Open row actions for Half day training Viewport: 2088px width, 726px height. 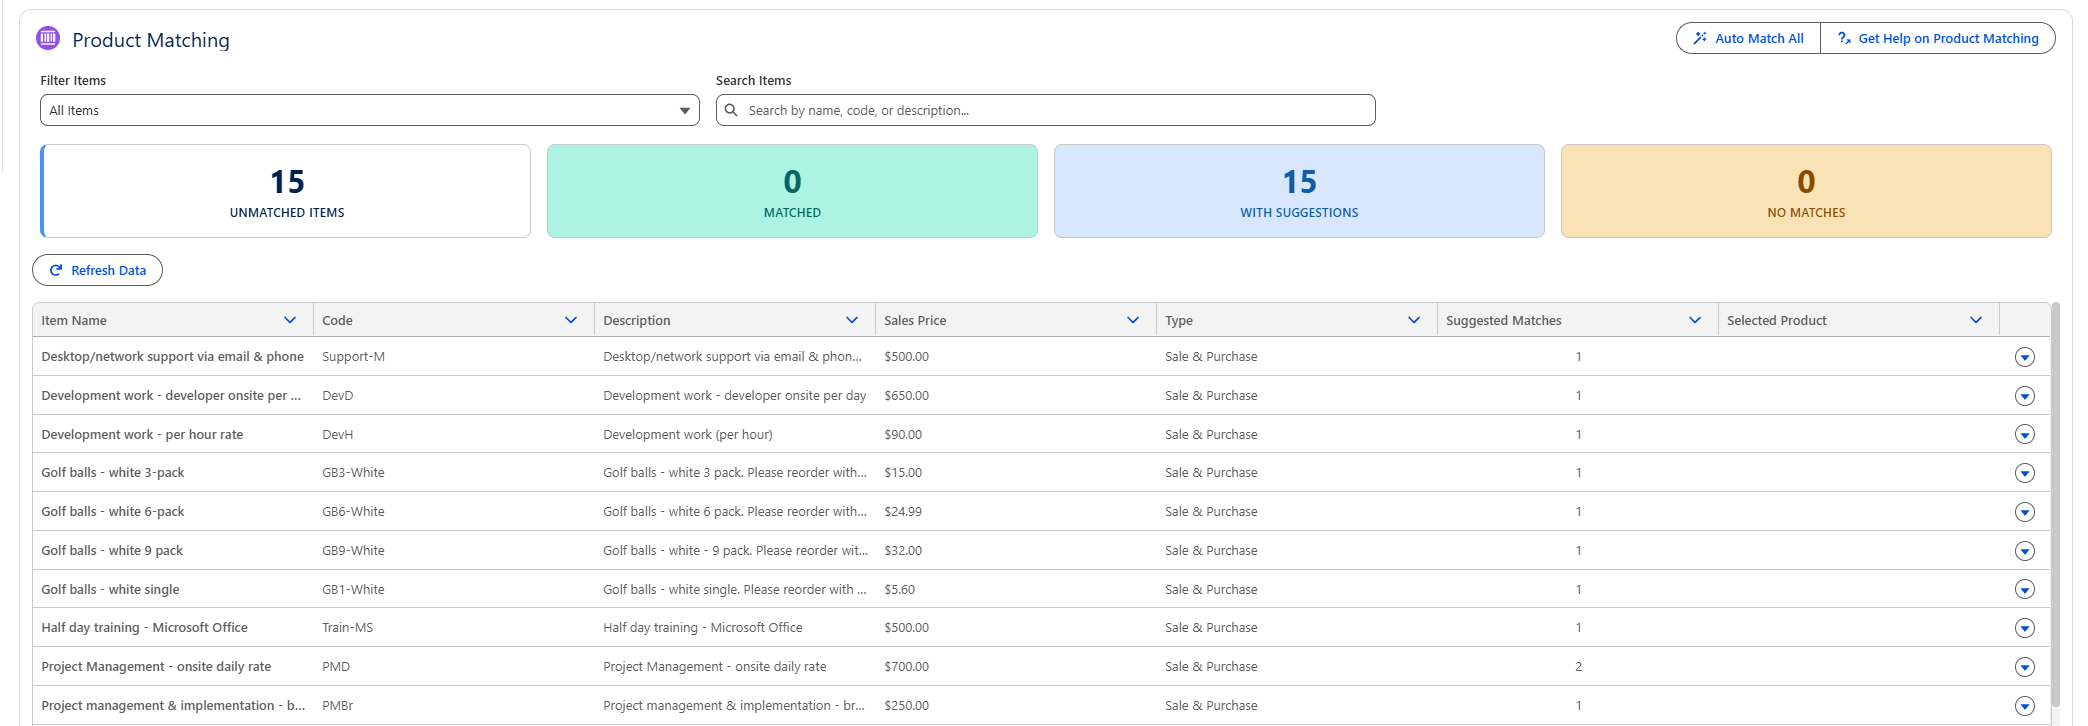[x=2025, y=628]
